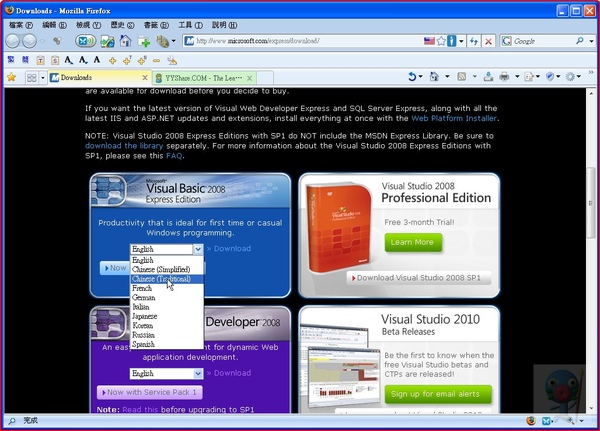Open the 檔案 (File) menu
The image size is (600, 431).
click(x=21, y=25)
